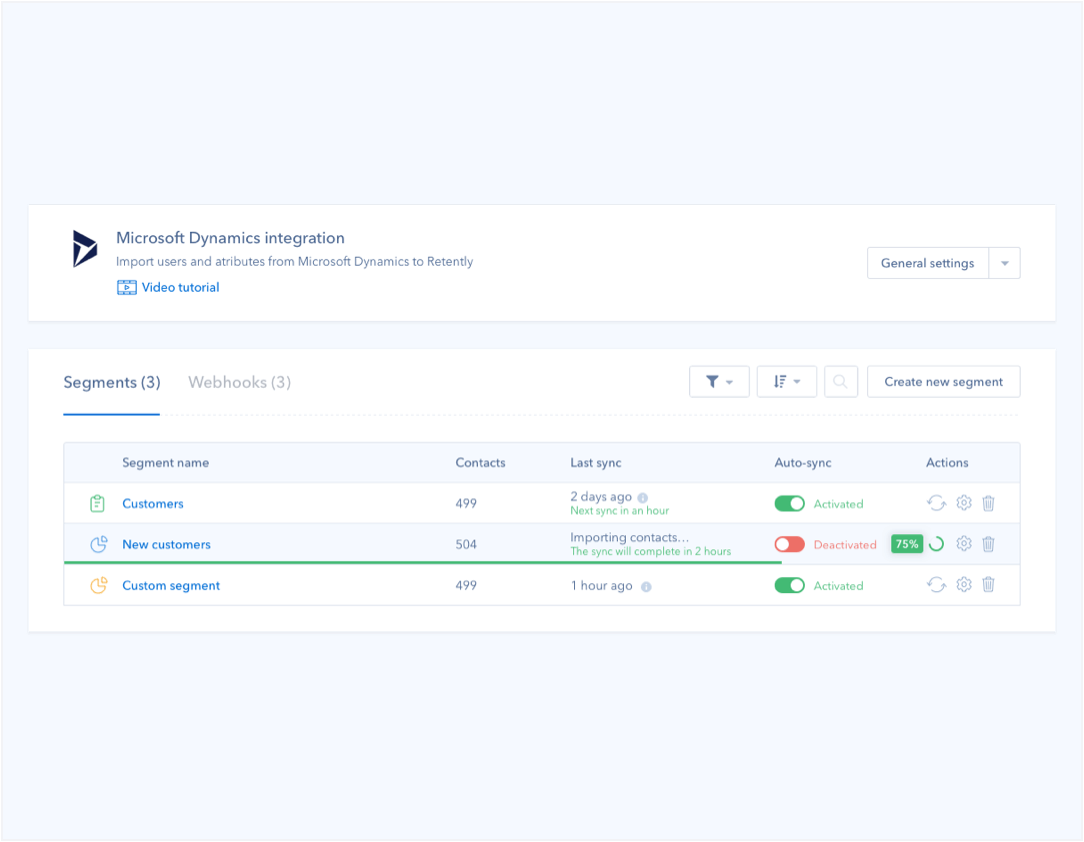Toggle auto-sync for Customers segment
The image size is (1084, 842).
tap(789, 503)
